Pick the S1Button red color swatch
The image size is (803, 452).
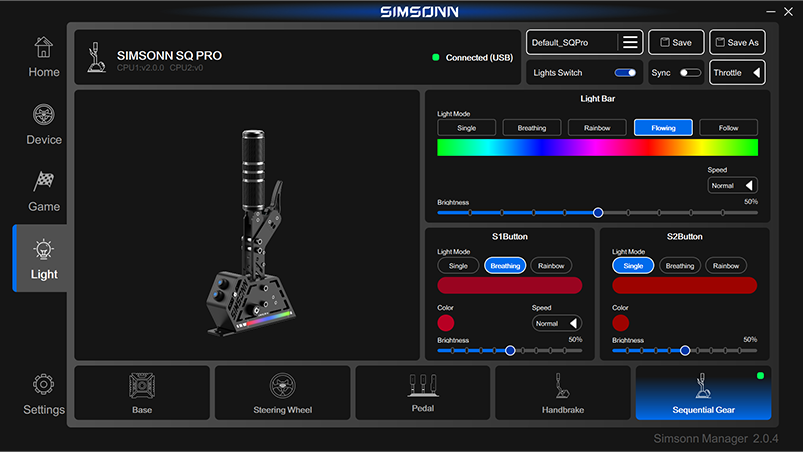(x=446, y=323)
